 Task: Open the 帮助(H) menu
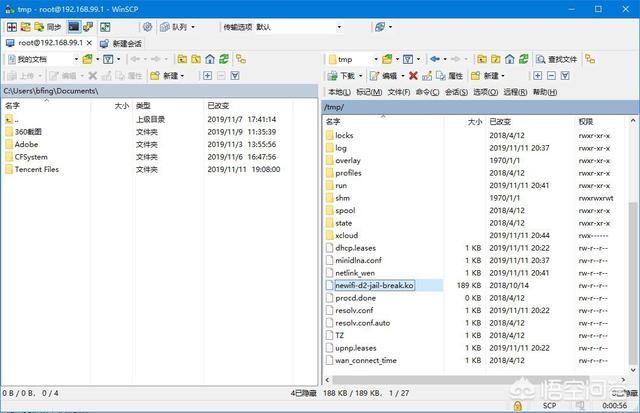tap(544, 92)
